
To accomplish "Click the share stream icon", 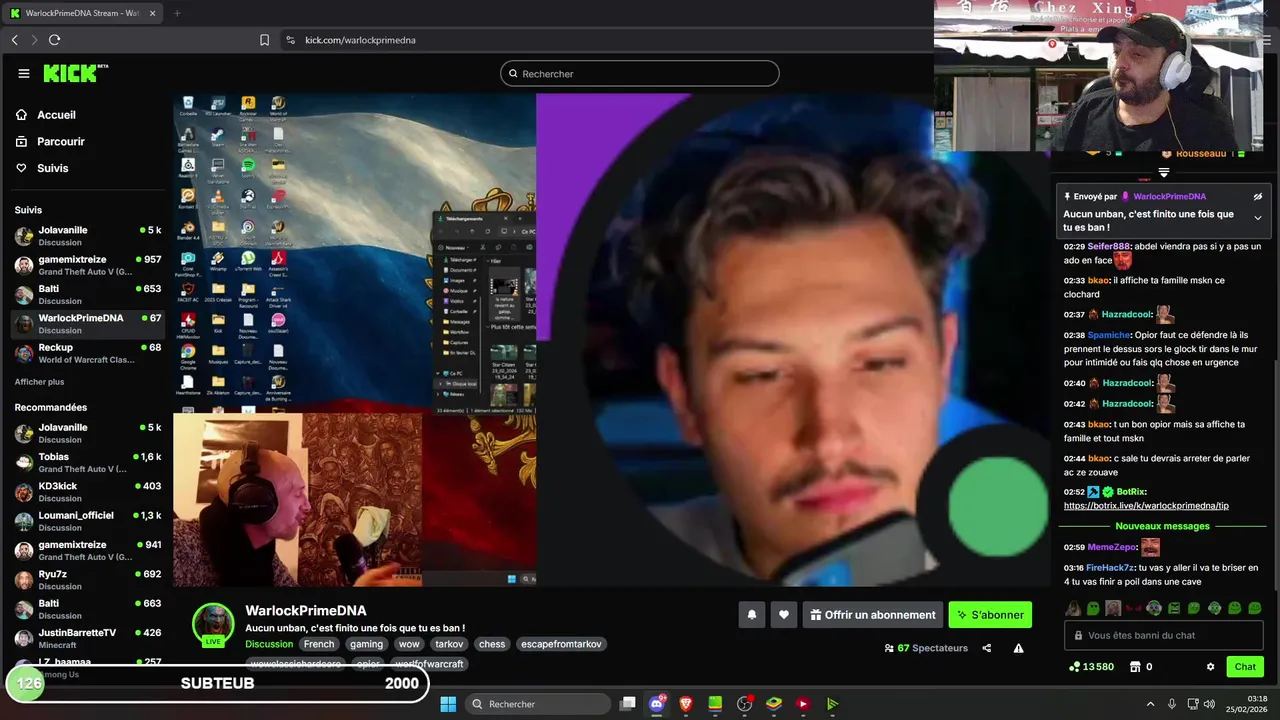I will (x=987, y=648).
